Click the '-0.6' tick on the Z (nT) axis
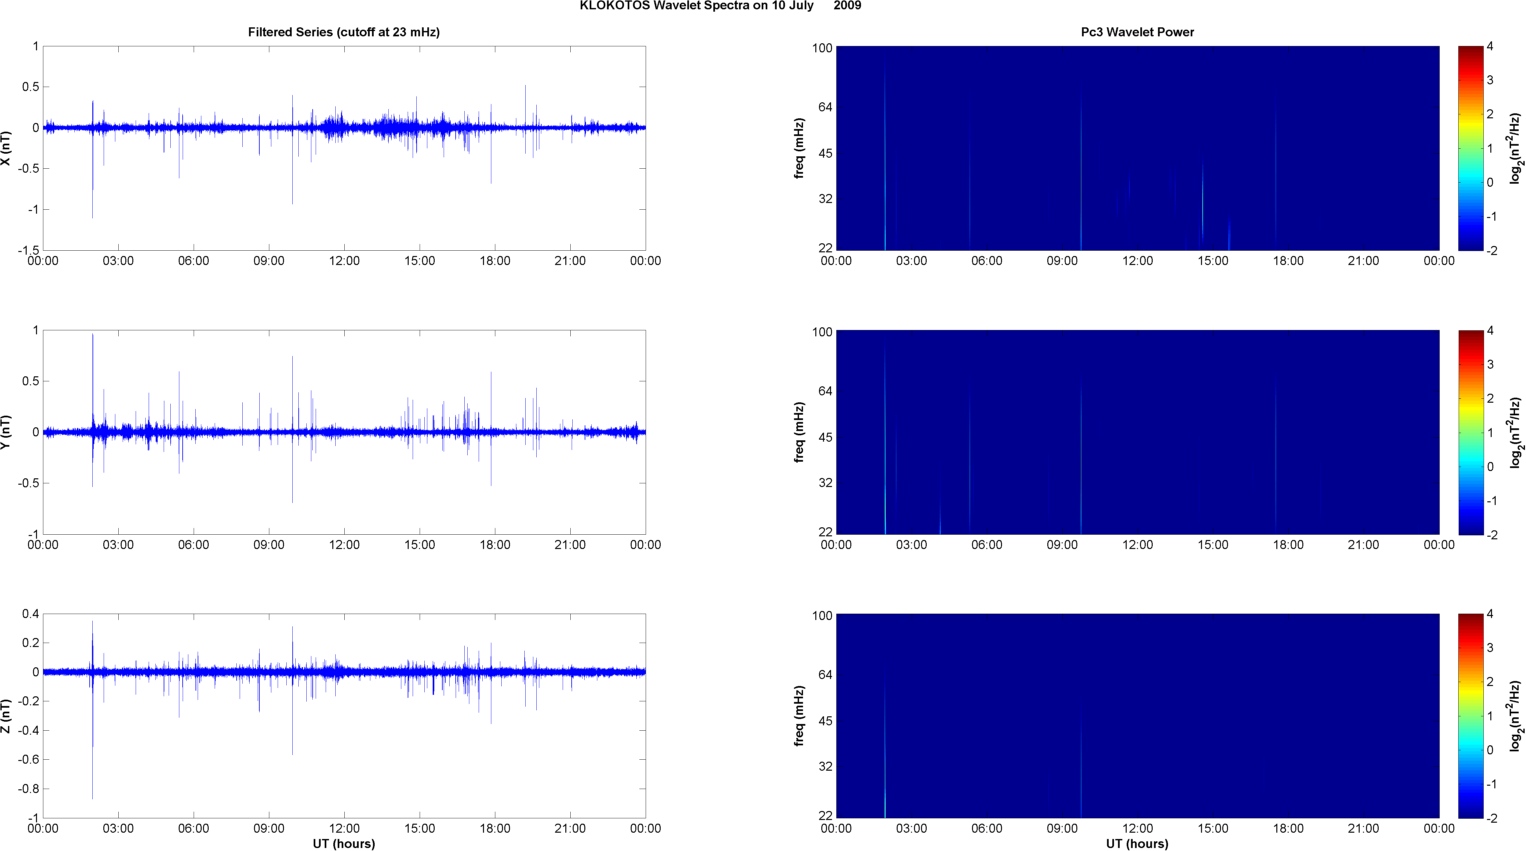The height and width of the screenshot is (851, 1526). (x=28, y=760)
